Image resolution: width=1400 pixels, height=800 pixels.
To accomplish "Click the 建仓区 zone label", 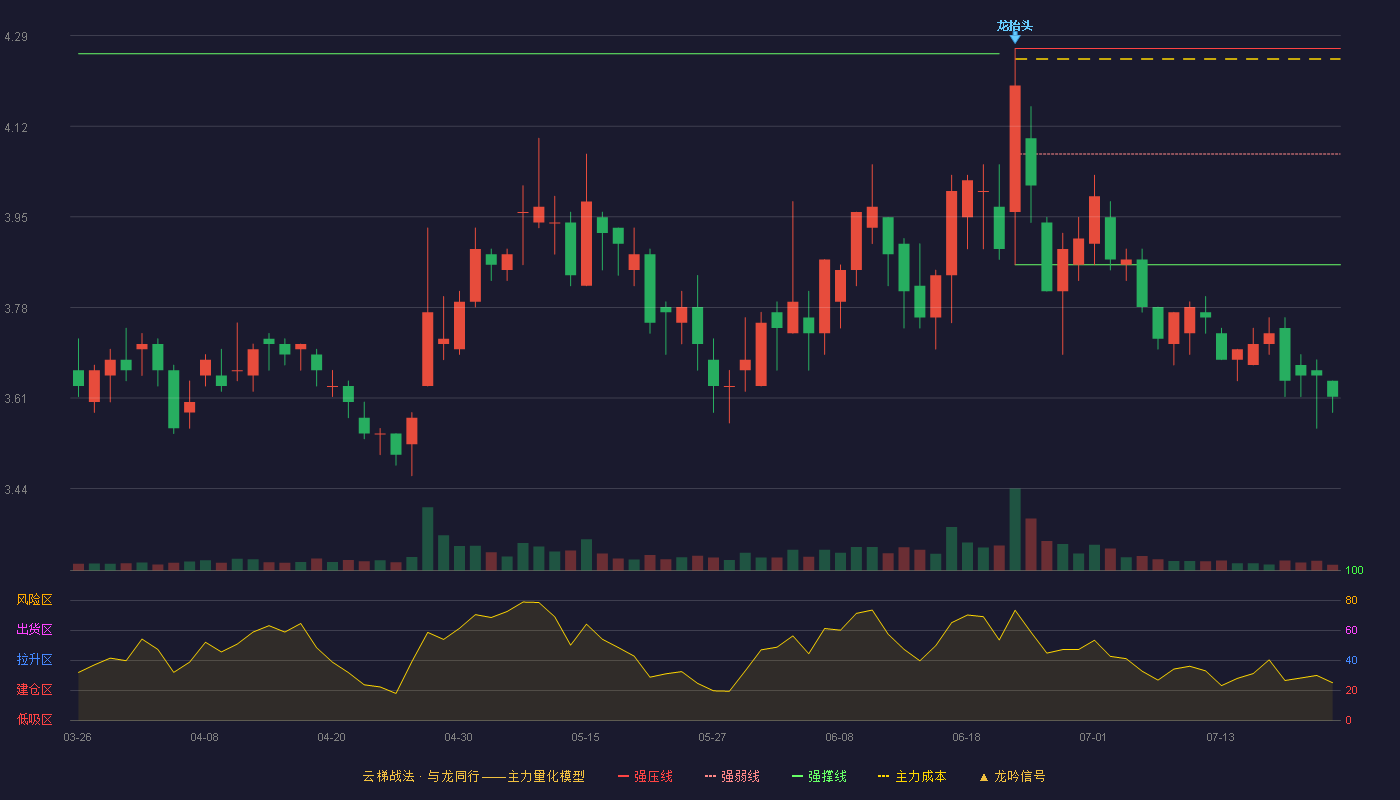I will (x=34, y=690).
